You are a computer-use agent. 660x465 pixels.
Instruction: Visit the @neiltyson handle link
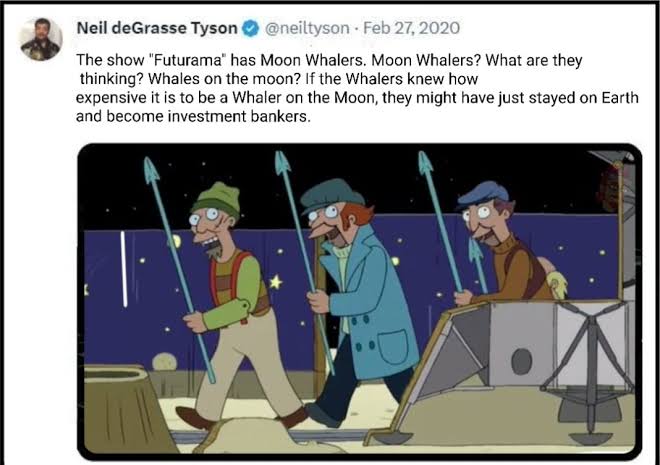307,28
